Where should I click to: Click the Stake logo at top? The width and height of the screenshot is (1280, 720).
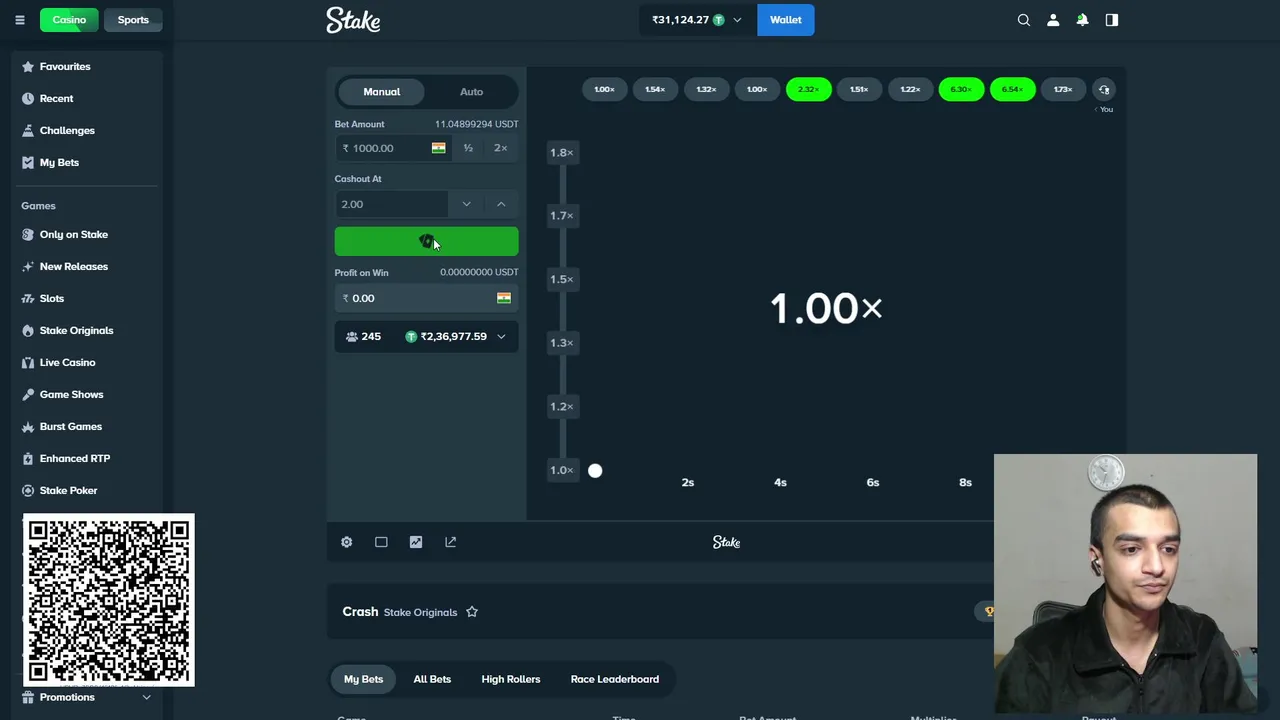point(353,20)
